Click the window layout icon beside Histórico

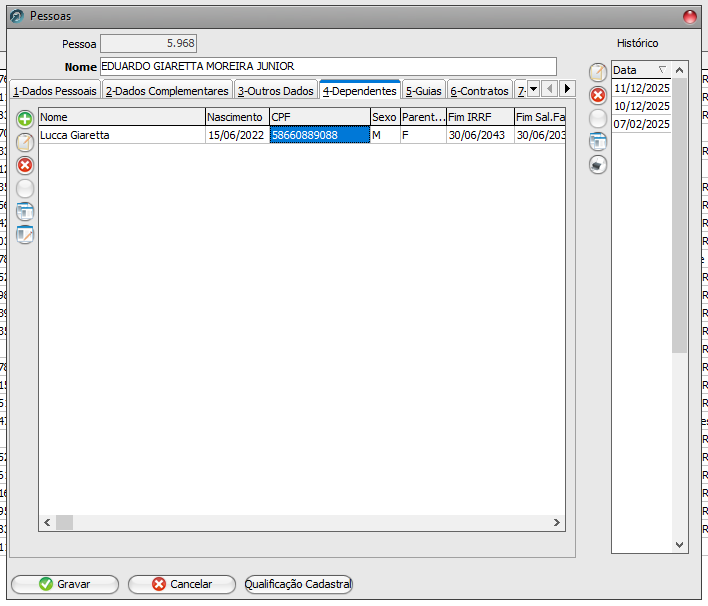click(x=598, y=141)
